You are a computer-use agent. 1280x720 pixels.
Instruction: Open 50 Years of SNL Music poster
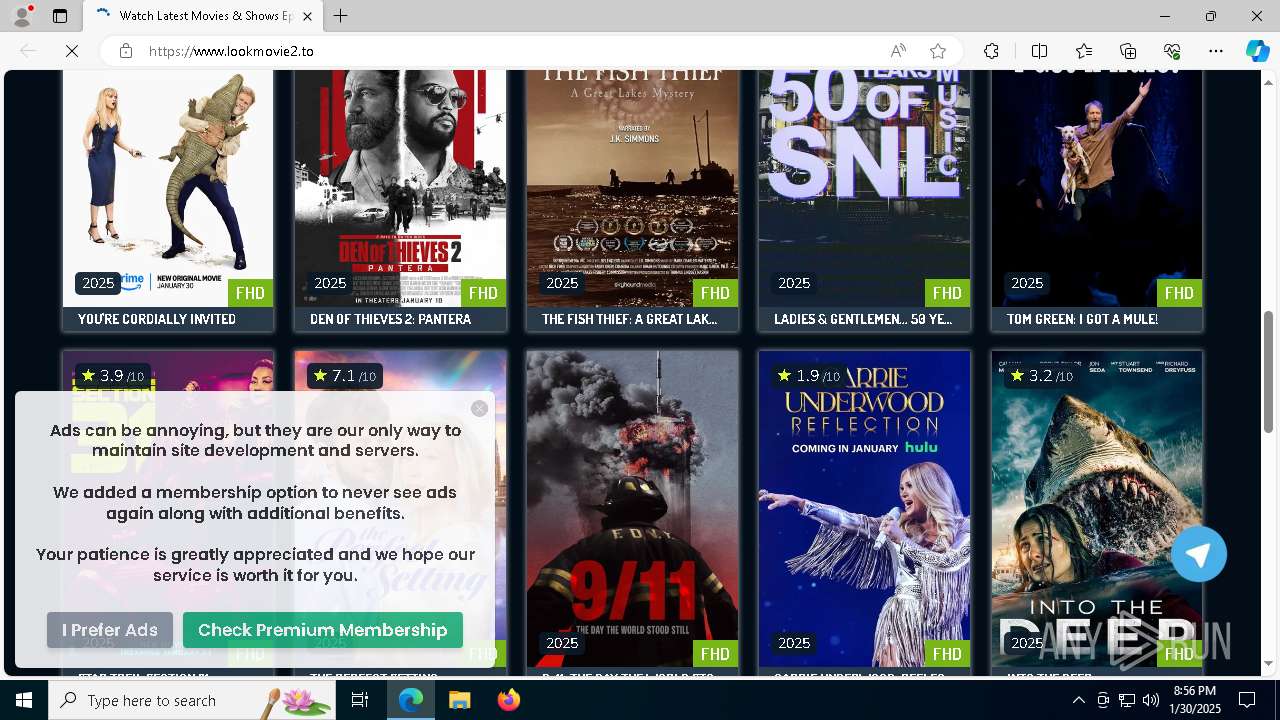point(864,188)
